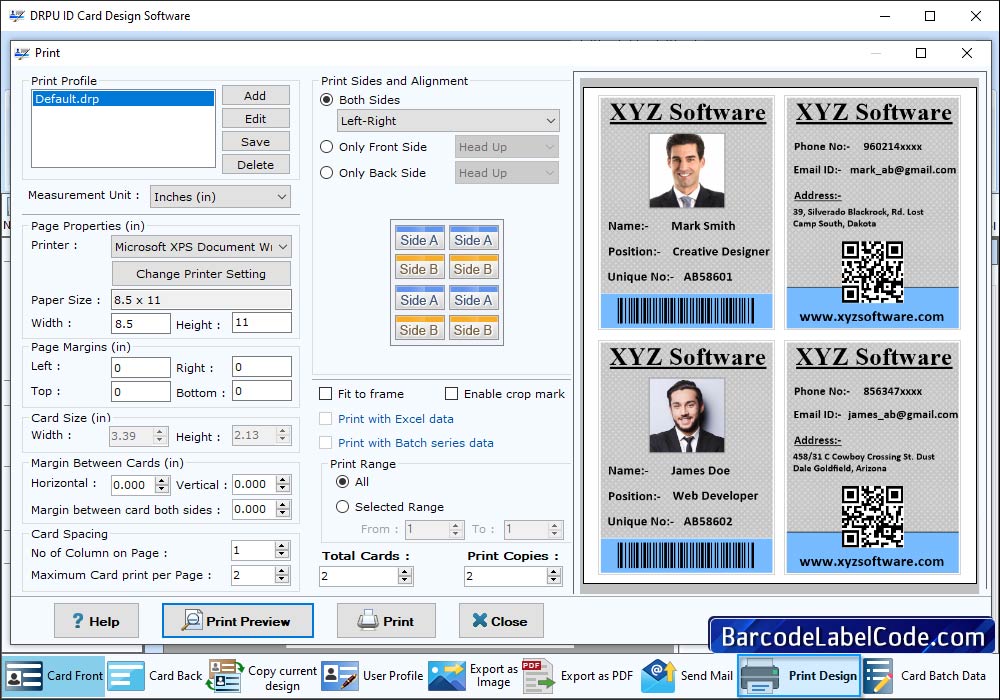Viewport: 1000px width, 700px height.
Task: Click the Delete profile button
Action: pyautogui.click(x=255, y=164)
